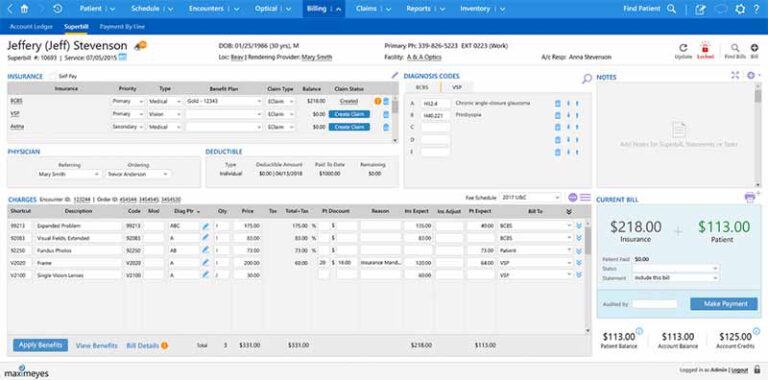Go back with the left arrow icon

[x=11, y=9]
